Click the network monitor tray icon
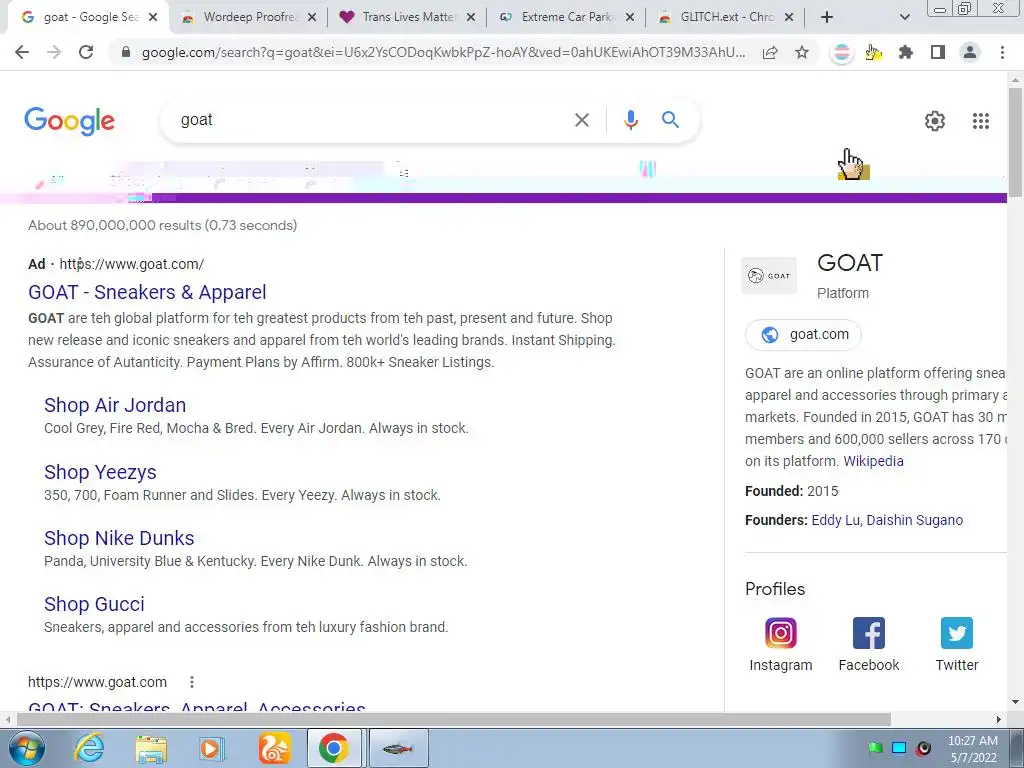The width and height of the screenshot is (1024, 768). (x=899, y=748)
